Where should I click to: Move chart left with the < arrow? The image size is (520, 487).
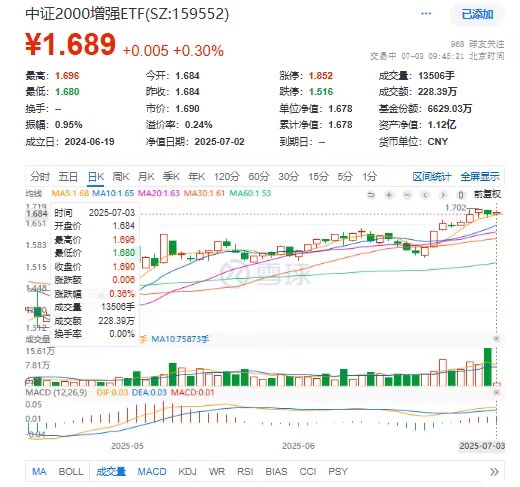click(425, 195)
